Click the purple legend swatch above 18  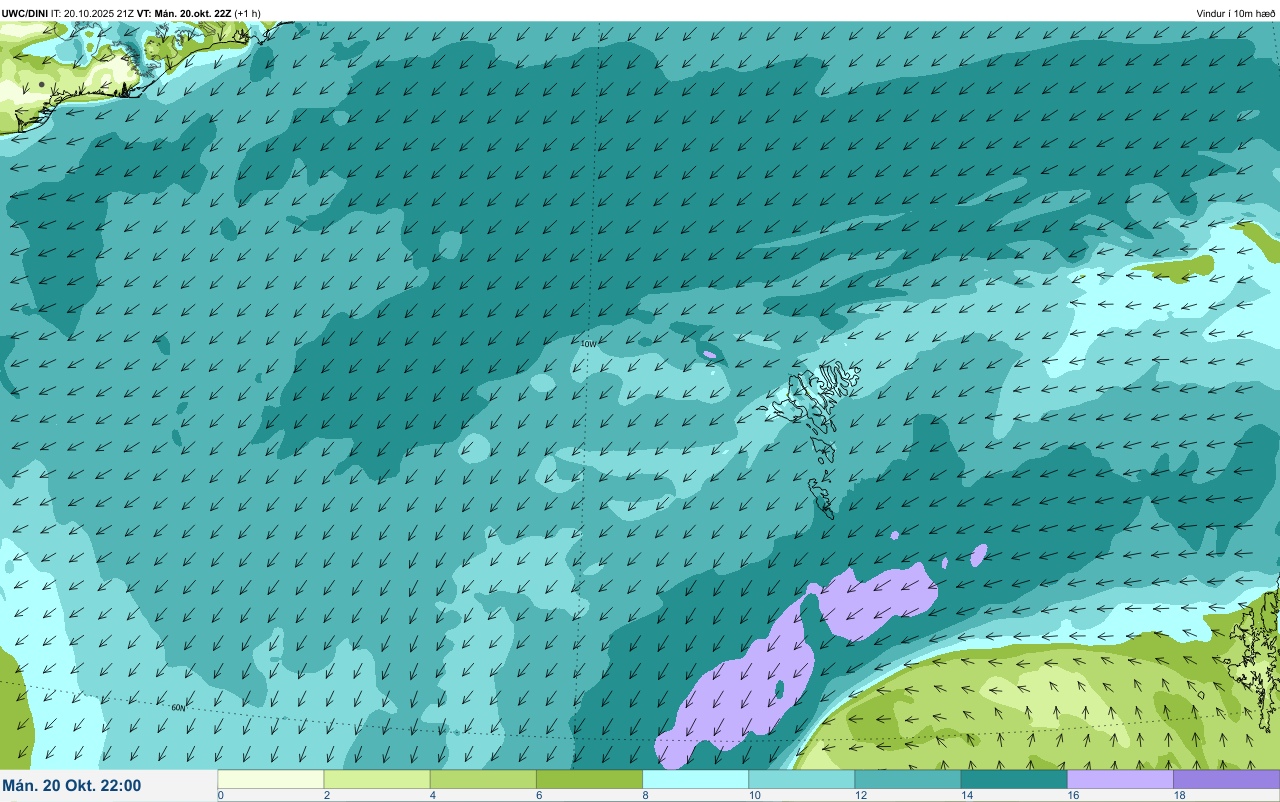click(1226, 779)
